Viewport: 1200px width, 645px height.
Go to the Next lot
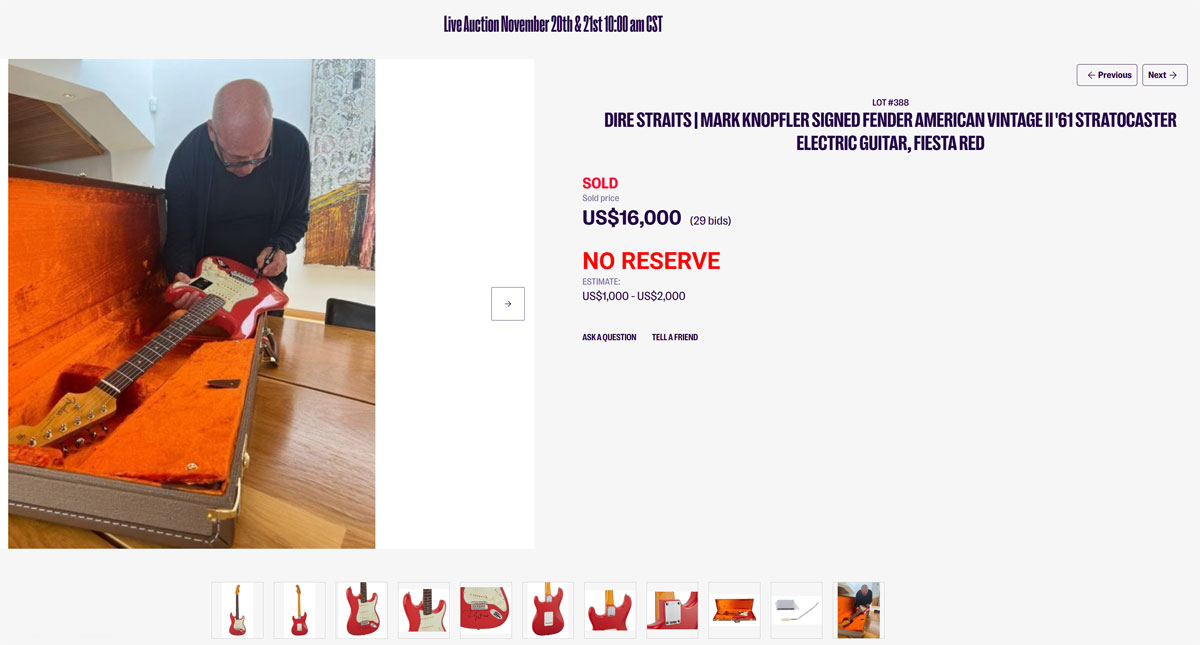point(1165,75)
